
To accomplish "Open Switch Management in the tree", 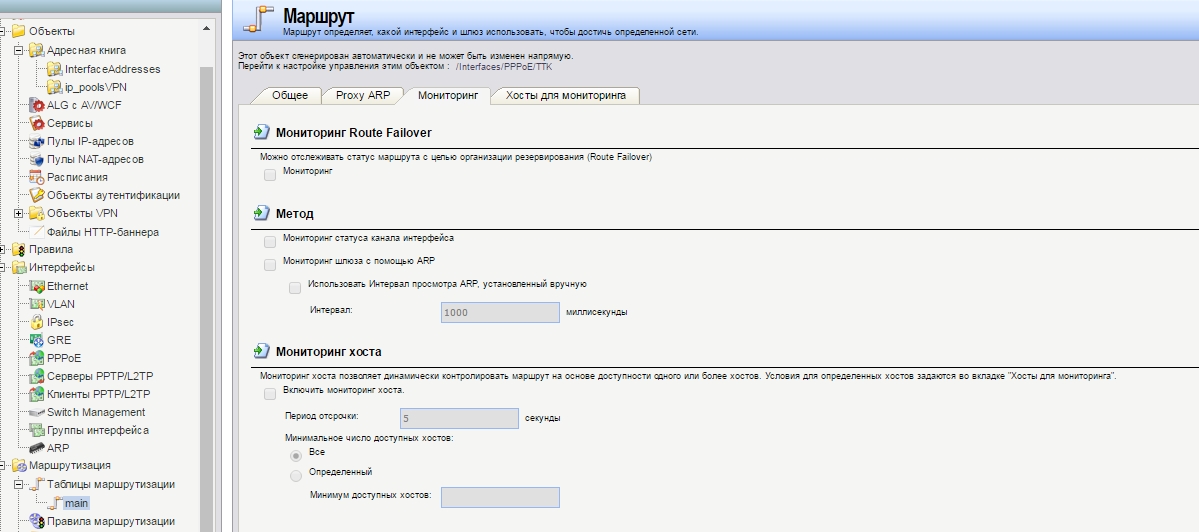I will (x=96, y=413).
